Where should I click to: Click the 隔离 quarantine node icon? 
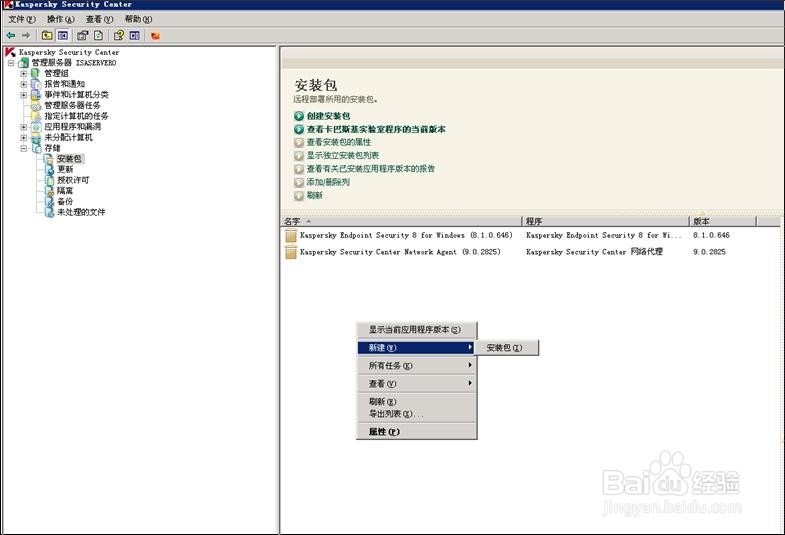(x=49, y=191)
